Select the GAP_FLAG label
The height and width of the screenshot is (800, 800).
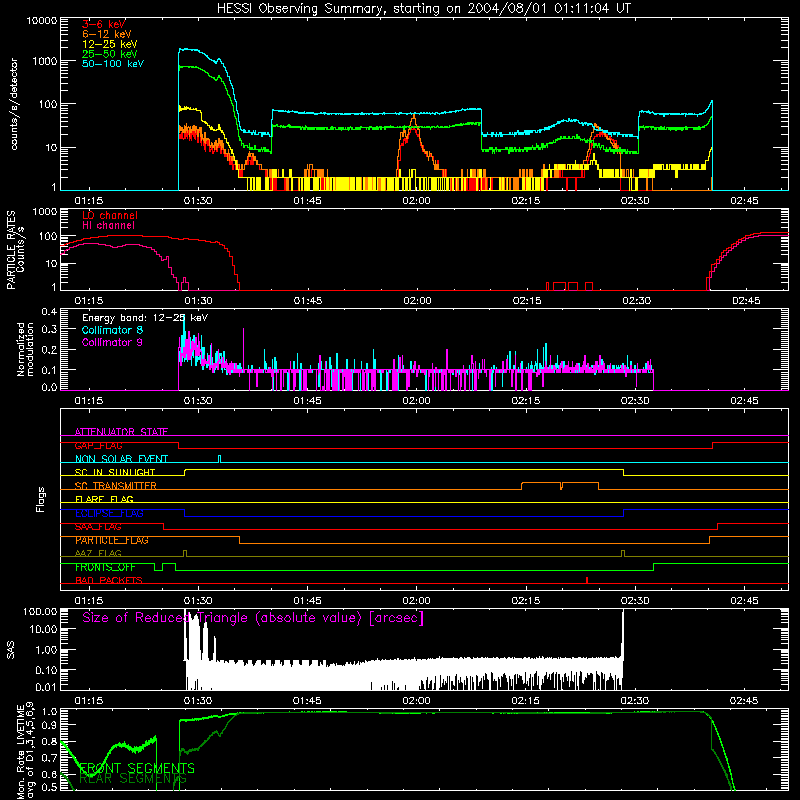(98, 445)
